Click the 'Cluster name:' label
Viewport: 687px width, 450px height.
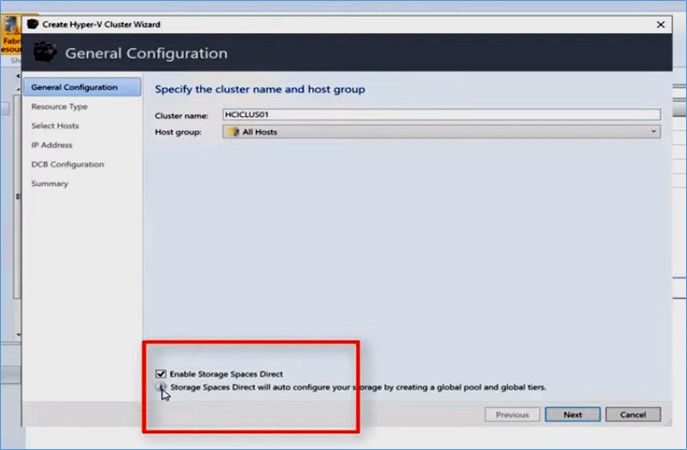coord(181,116)
